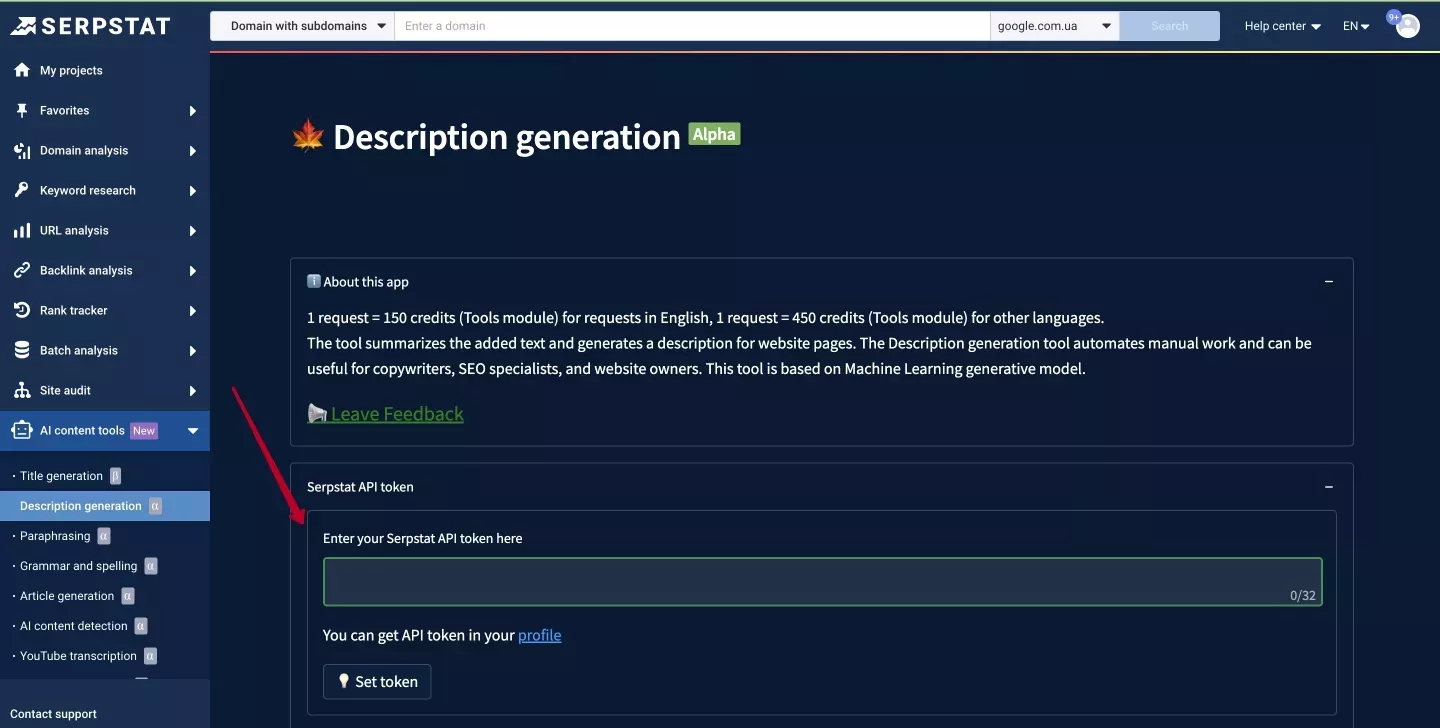
Task: Open the Backlink analysis chain icon
Action: (x=22, y=270)
